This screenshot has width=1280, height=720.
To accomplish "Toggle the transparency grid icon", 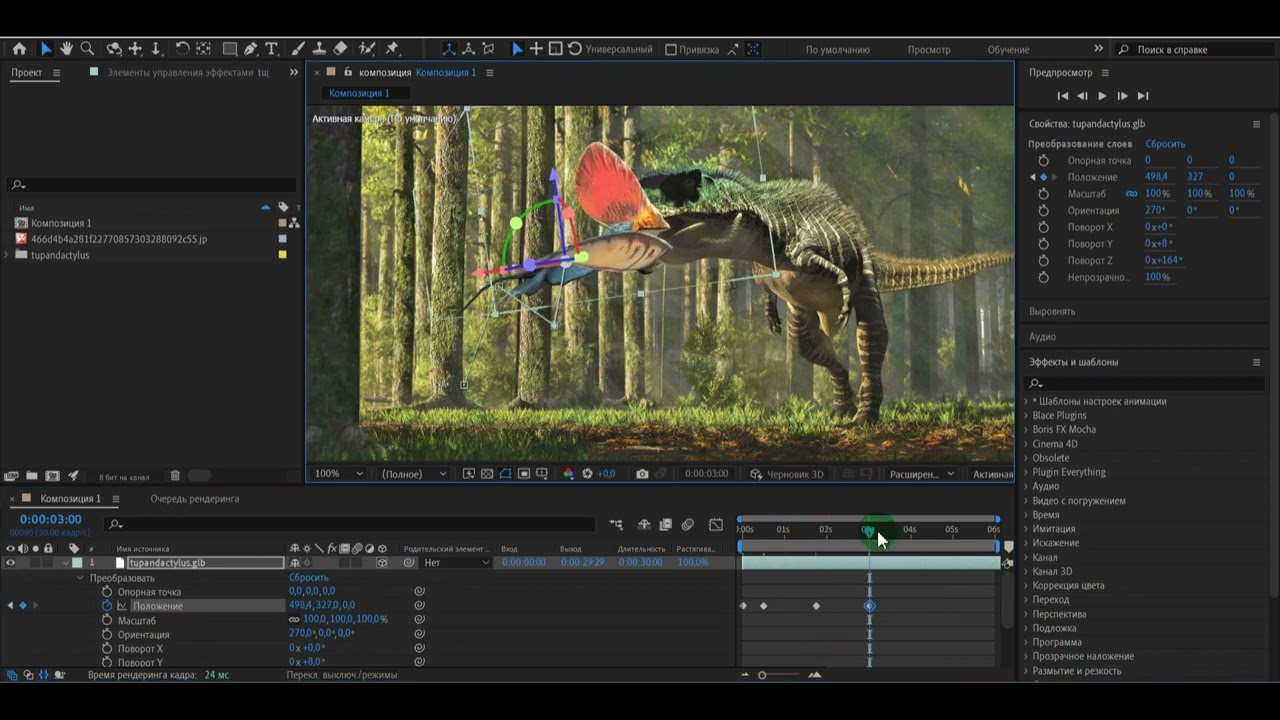I will pos(487,474).
